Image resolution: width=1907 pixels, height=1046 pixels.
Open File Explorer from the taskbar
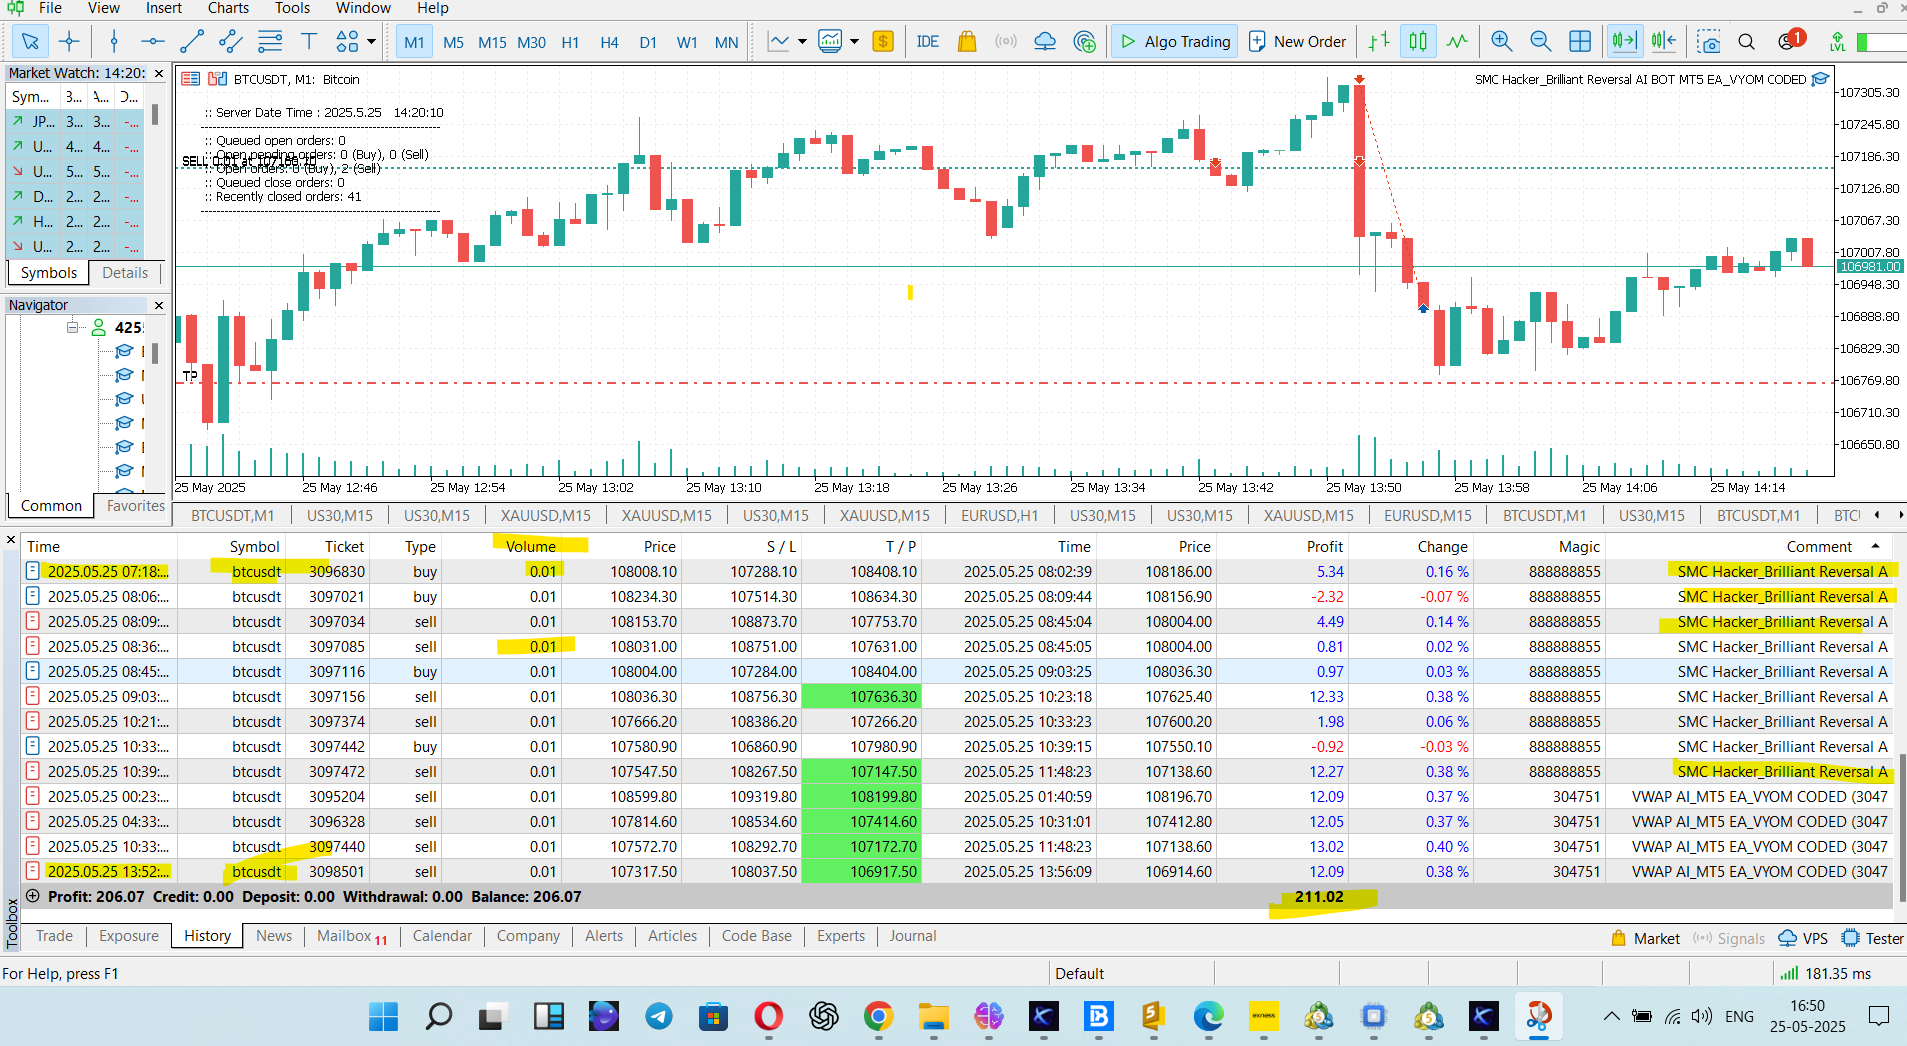934,1017
